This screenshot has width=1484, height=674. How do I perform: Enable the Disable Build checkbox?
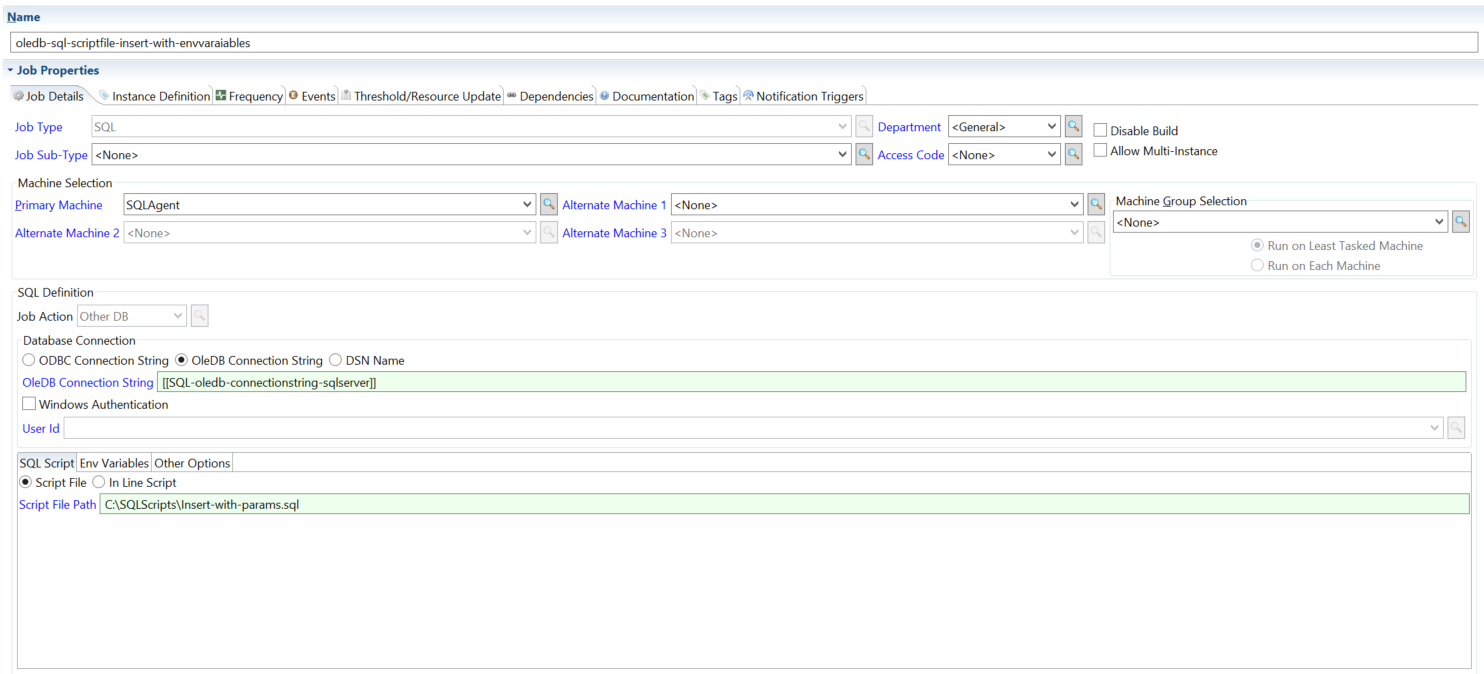pos(1100,130)
